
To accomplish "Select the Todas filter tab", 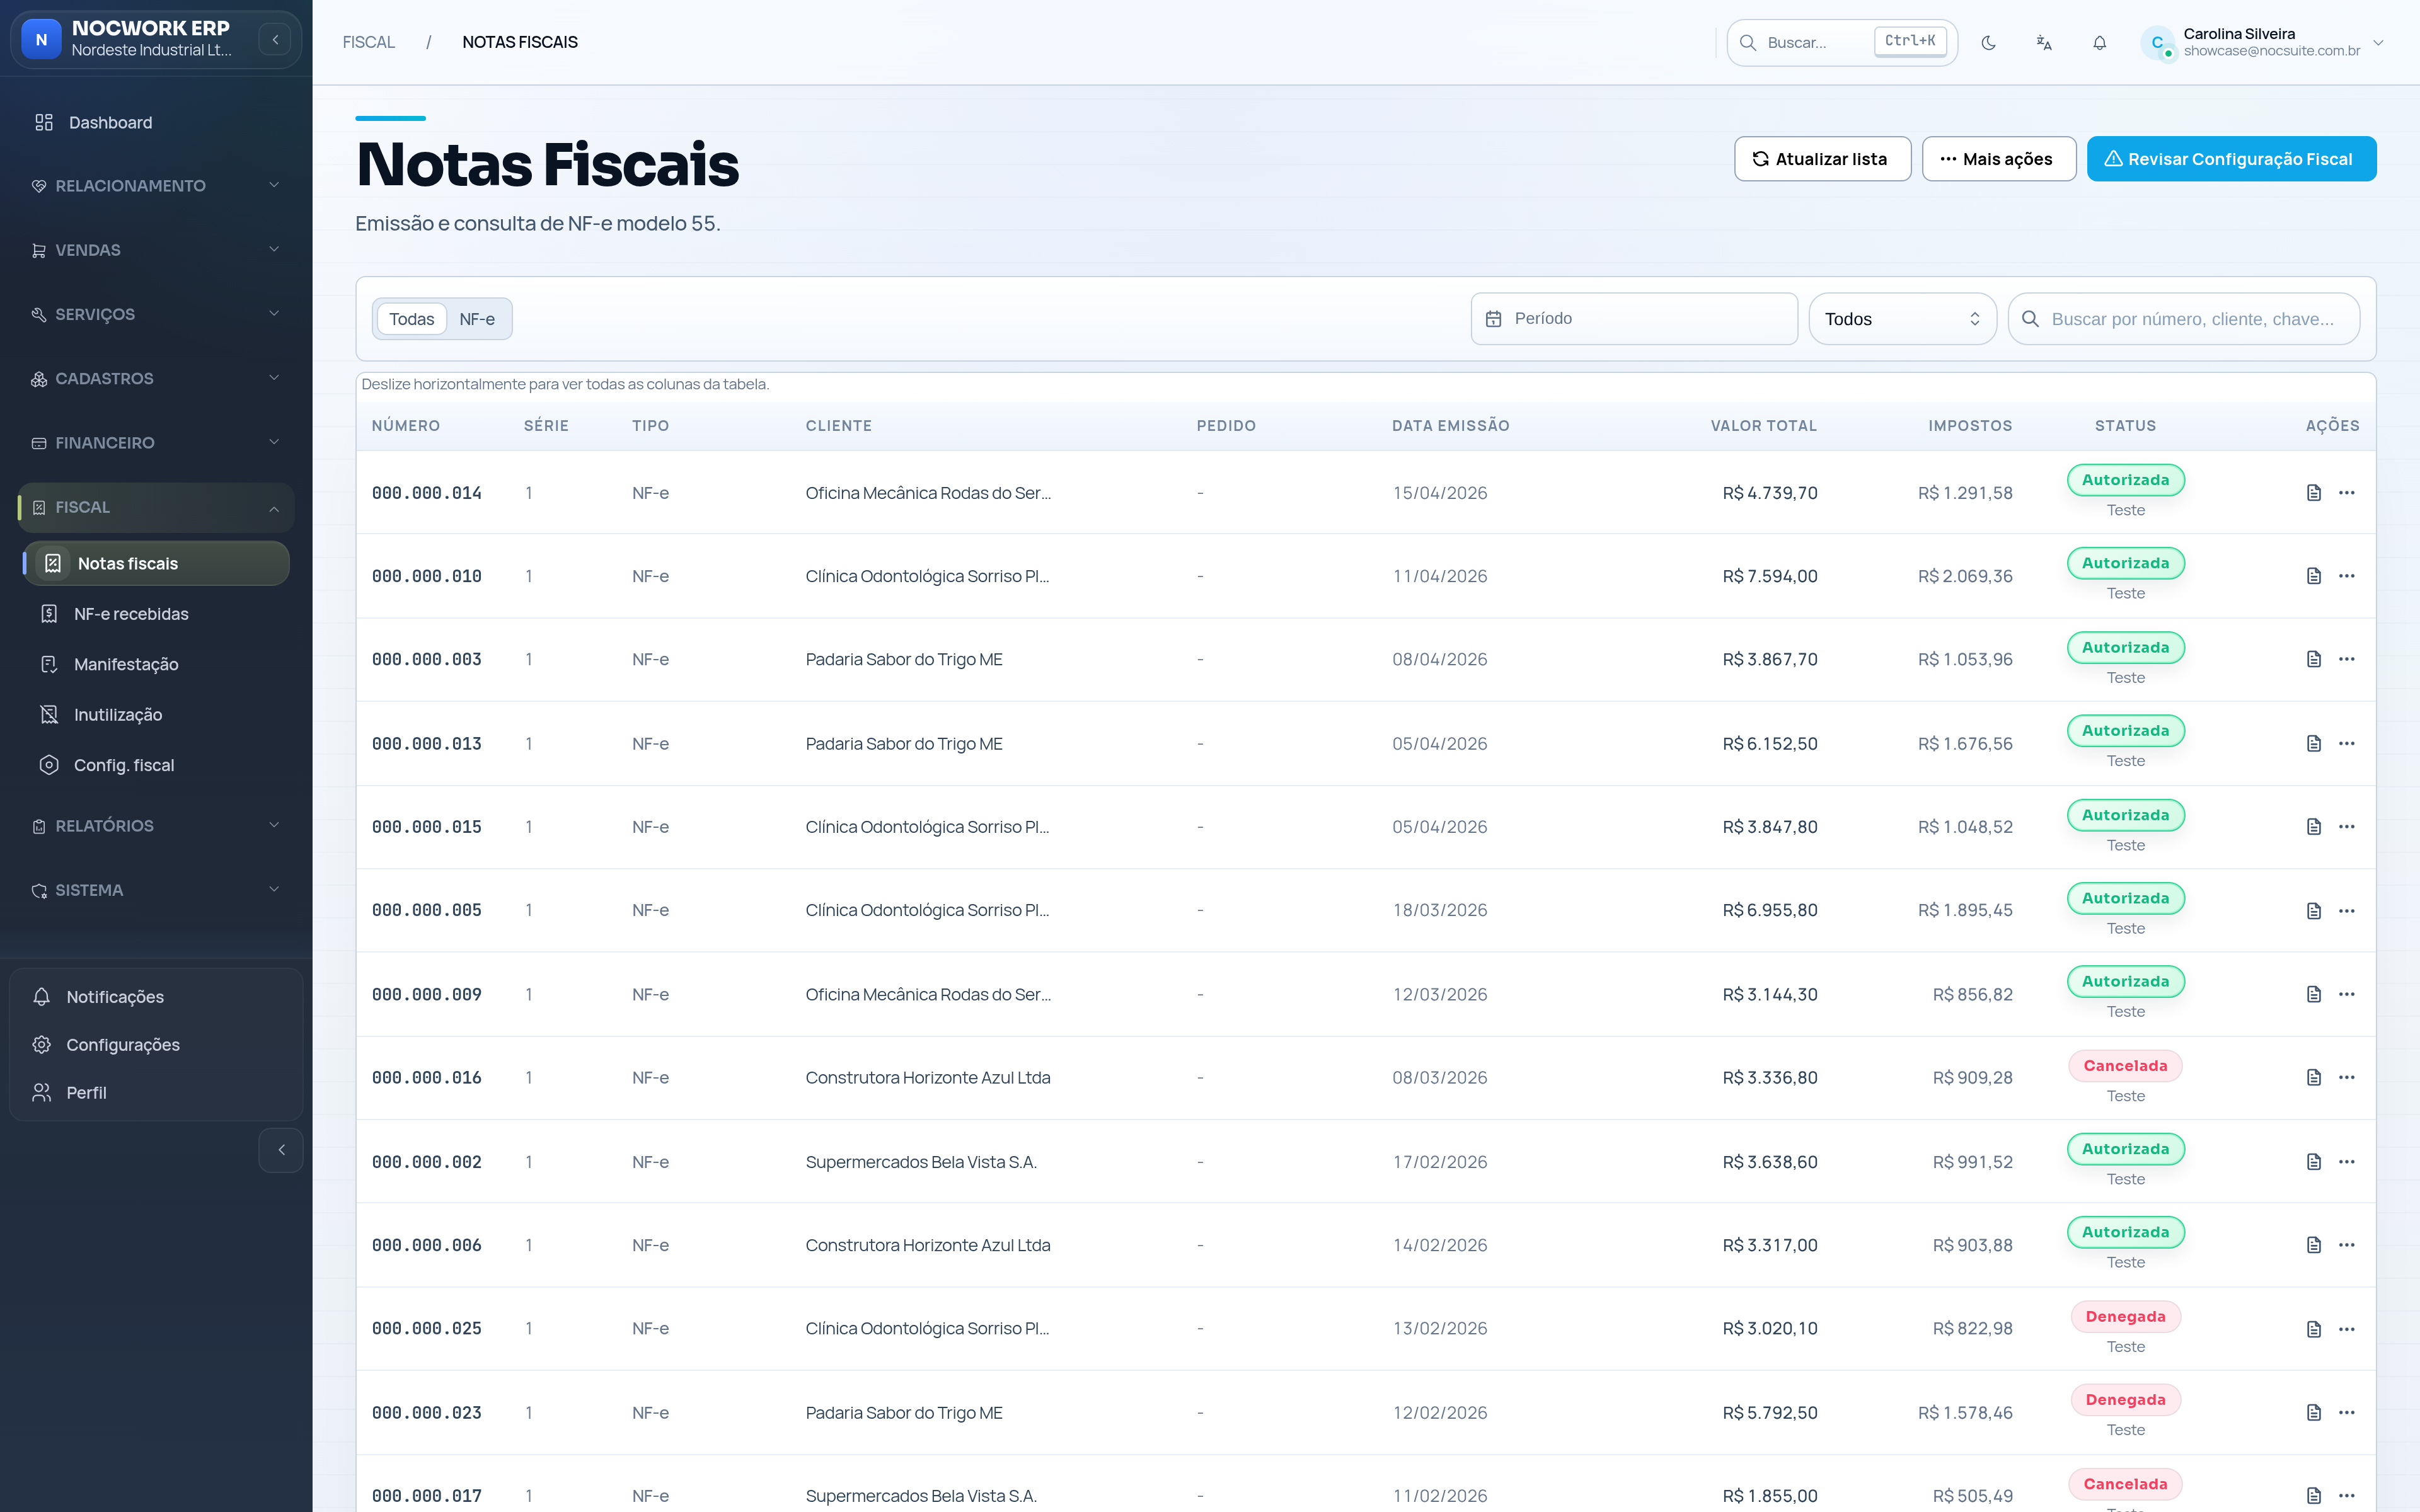I will (411, 319).
